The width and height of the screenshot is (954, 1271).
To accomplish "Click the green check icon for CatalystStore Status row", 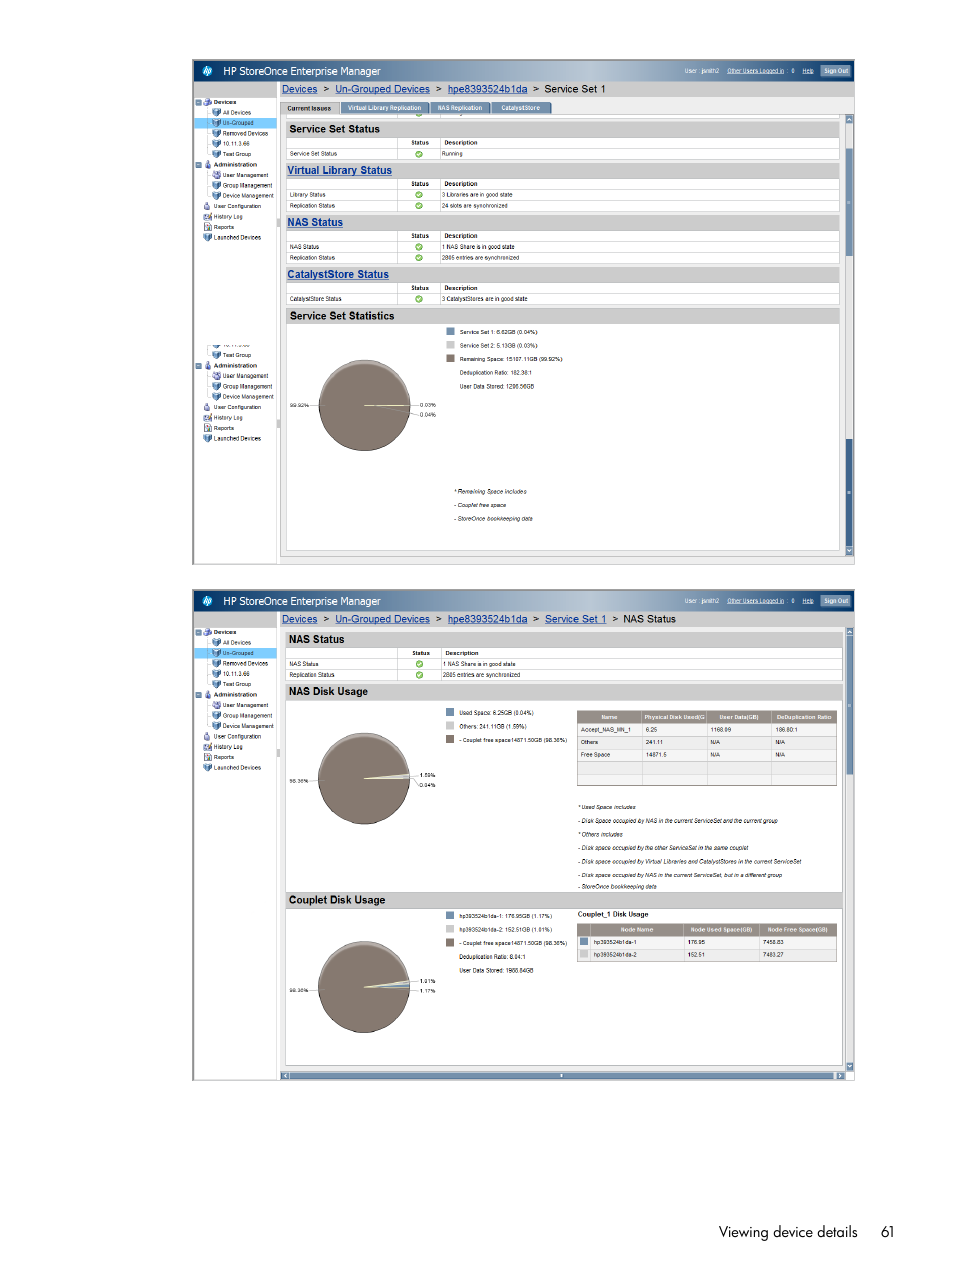I will tap(419, 299).
